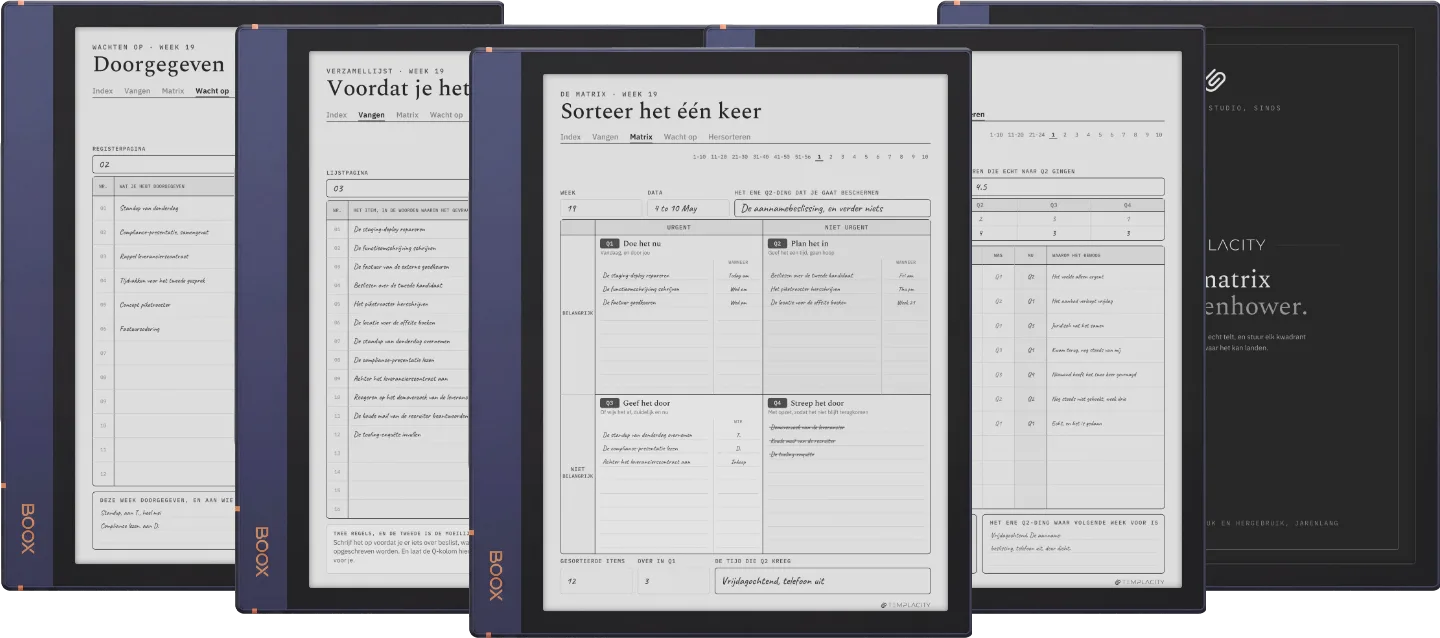This screenshot has height=638, width=1440.
Task: Click the Templacity logo at the Matrix page bottom
Action: (906, 604)
